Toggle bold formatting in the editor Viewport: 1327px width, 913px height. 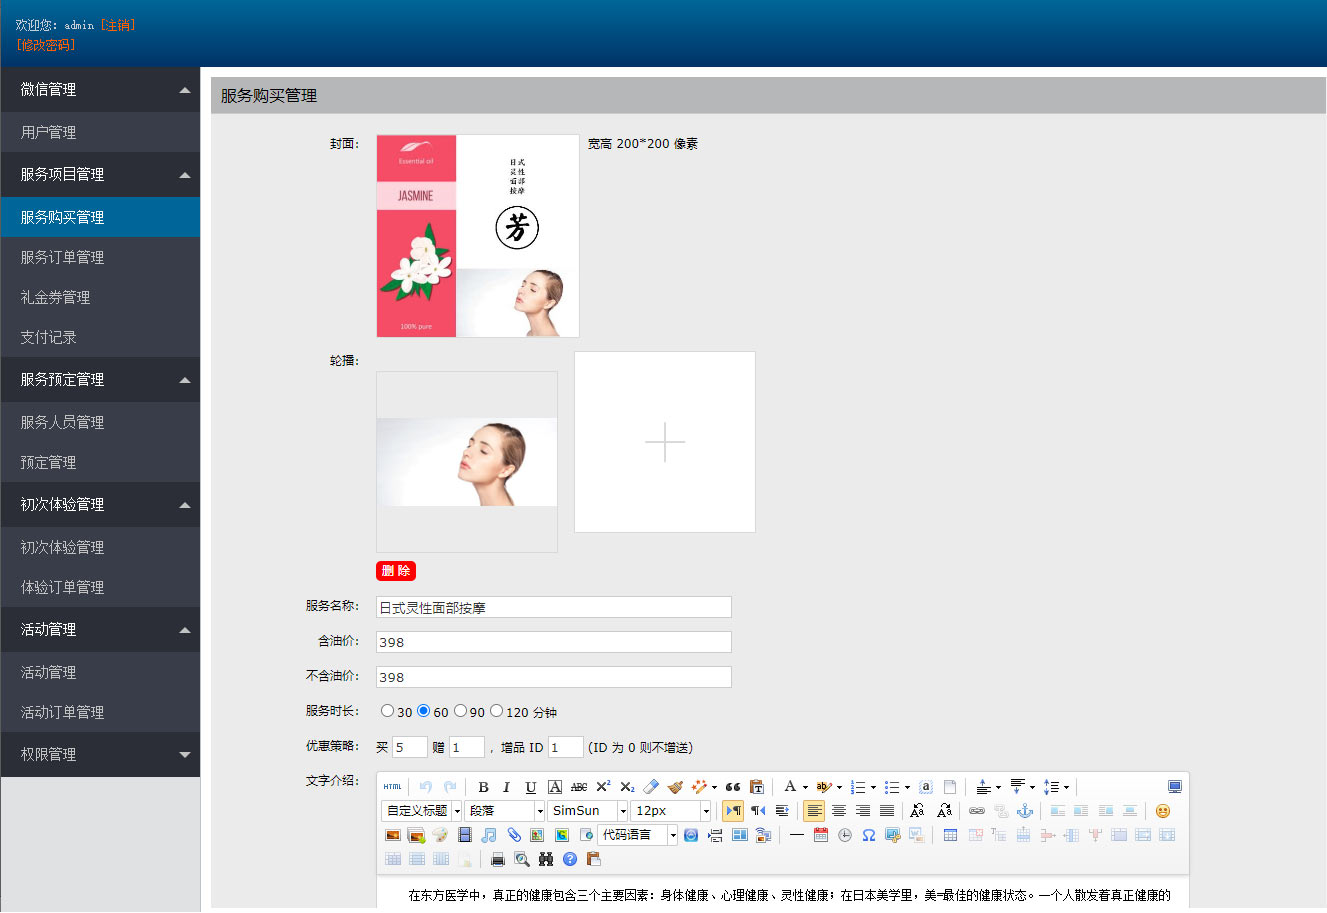(483, 787)
